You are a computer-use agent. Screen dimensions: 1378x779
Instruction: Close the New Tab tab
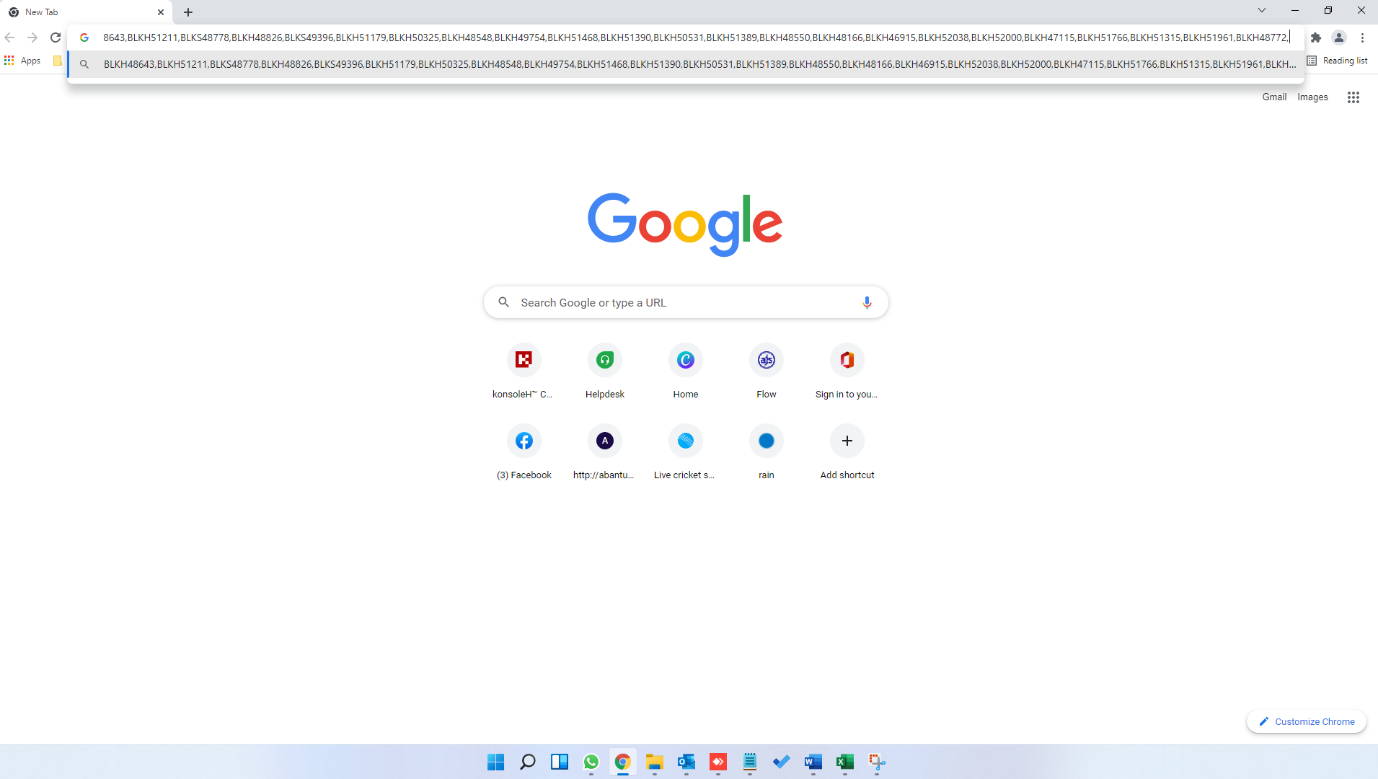click(160, 12)
